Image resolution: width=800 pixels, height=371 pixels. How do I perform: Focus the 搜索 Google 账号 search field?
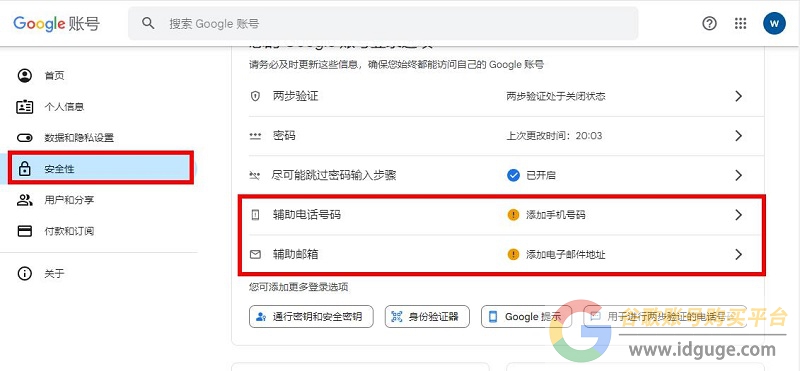[x=383, y=23]
